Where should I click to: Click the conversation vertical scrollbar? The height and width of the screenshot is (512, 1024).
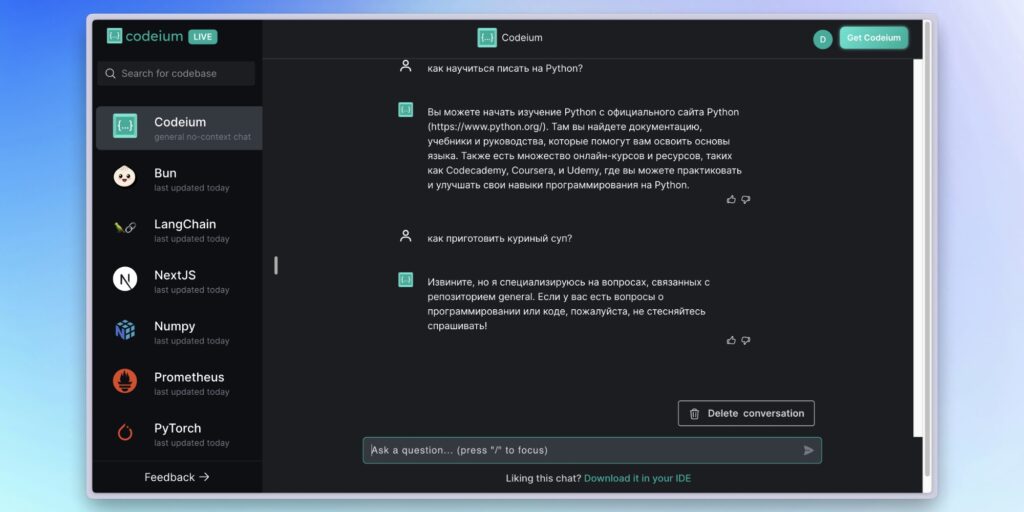tap(918, 248)
